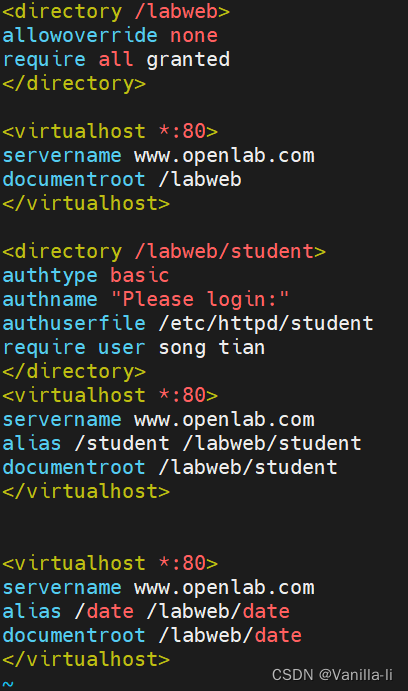Click the first servername www.openlab.com value
Screen dimensions: 408x691
[224, 156]
